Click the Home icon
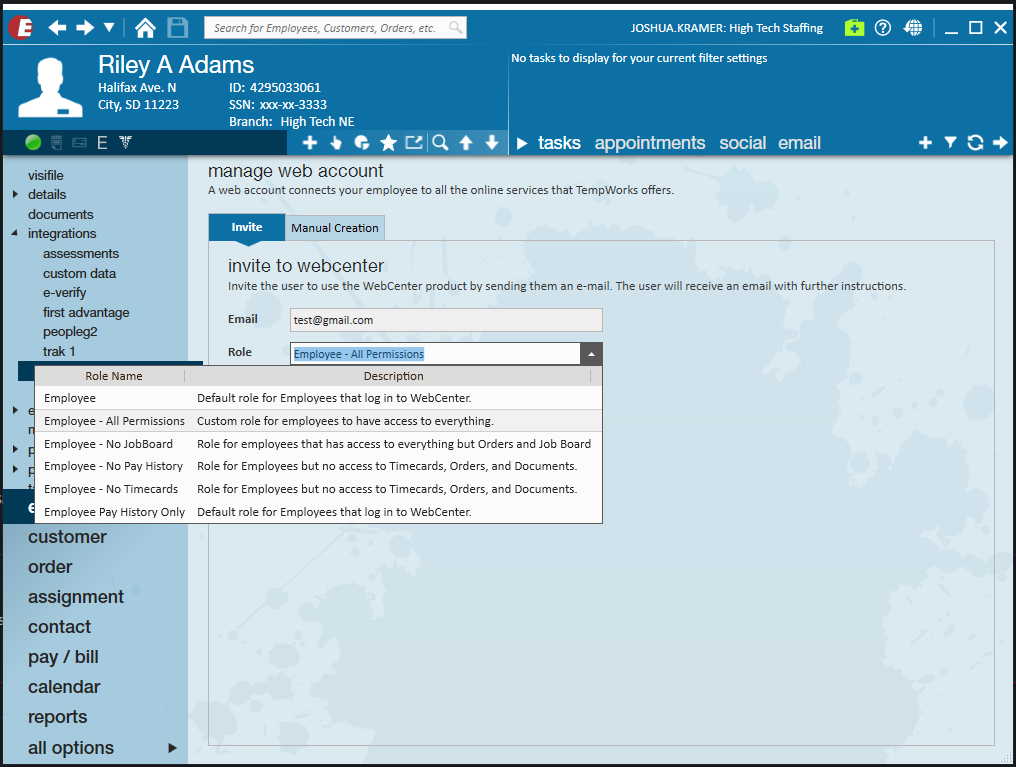This screenshot has height=767, width=1016. point(145,27)
